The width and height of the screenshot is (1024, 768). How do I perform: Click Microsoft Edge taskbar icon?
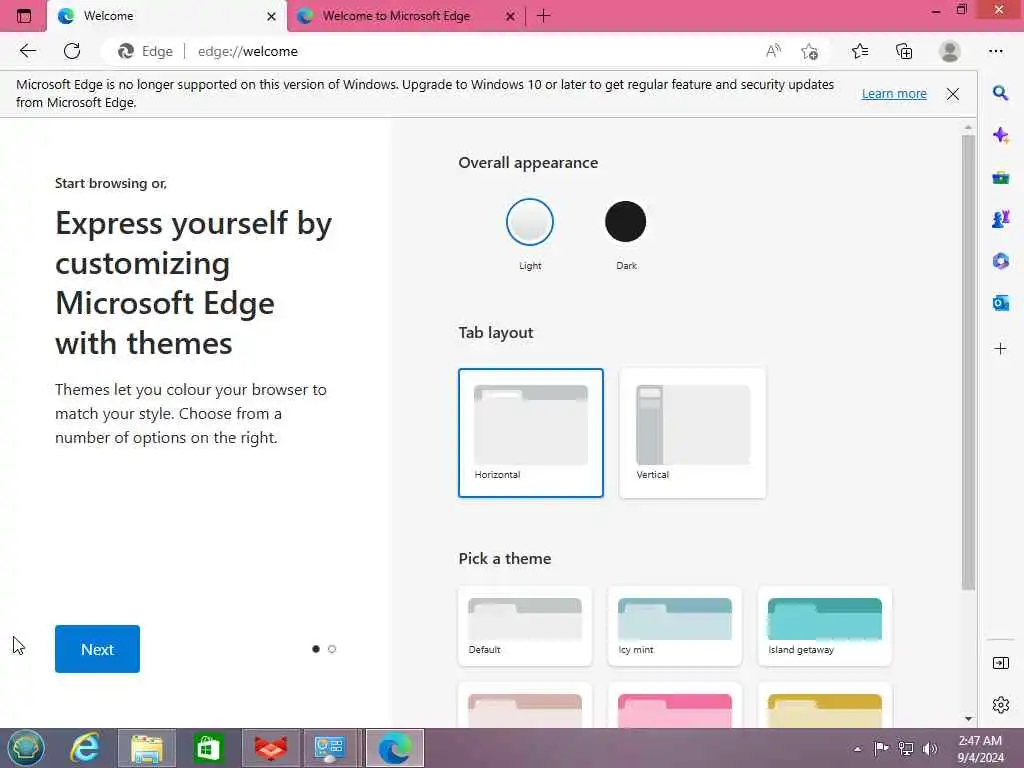click(394, 748)
